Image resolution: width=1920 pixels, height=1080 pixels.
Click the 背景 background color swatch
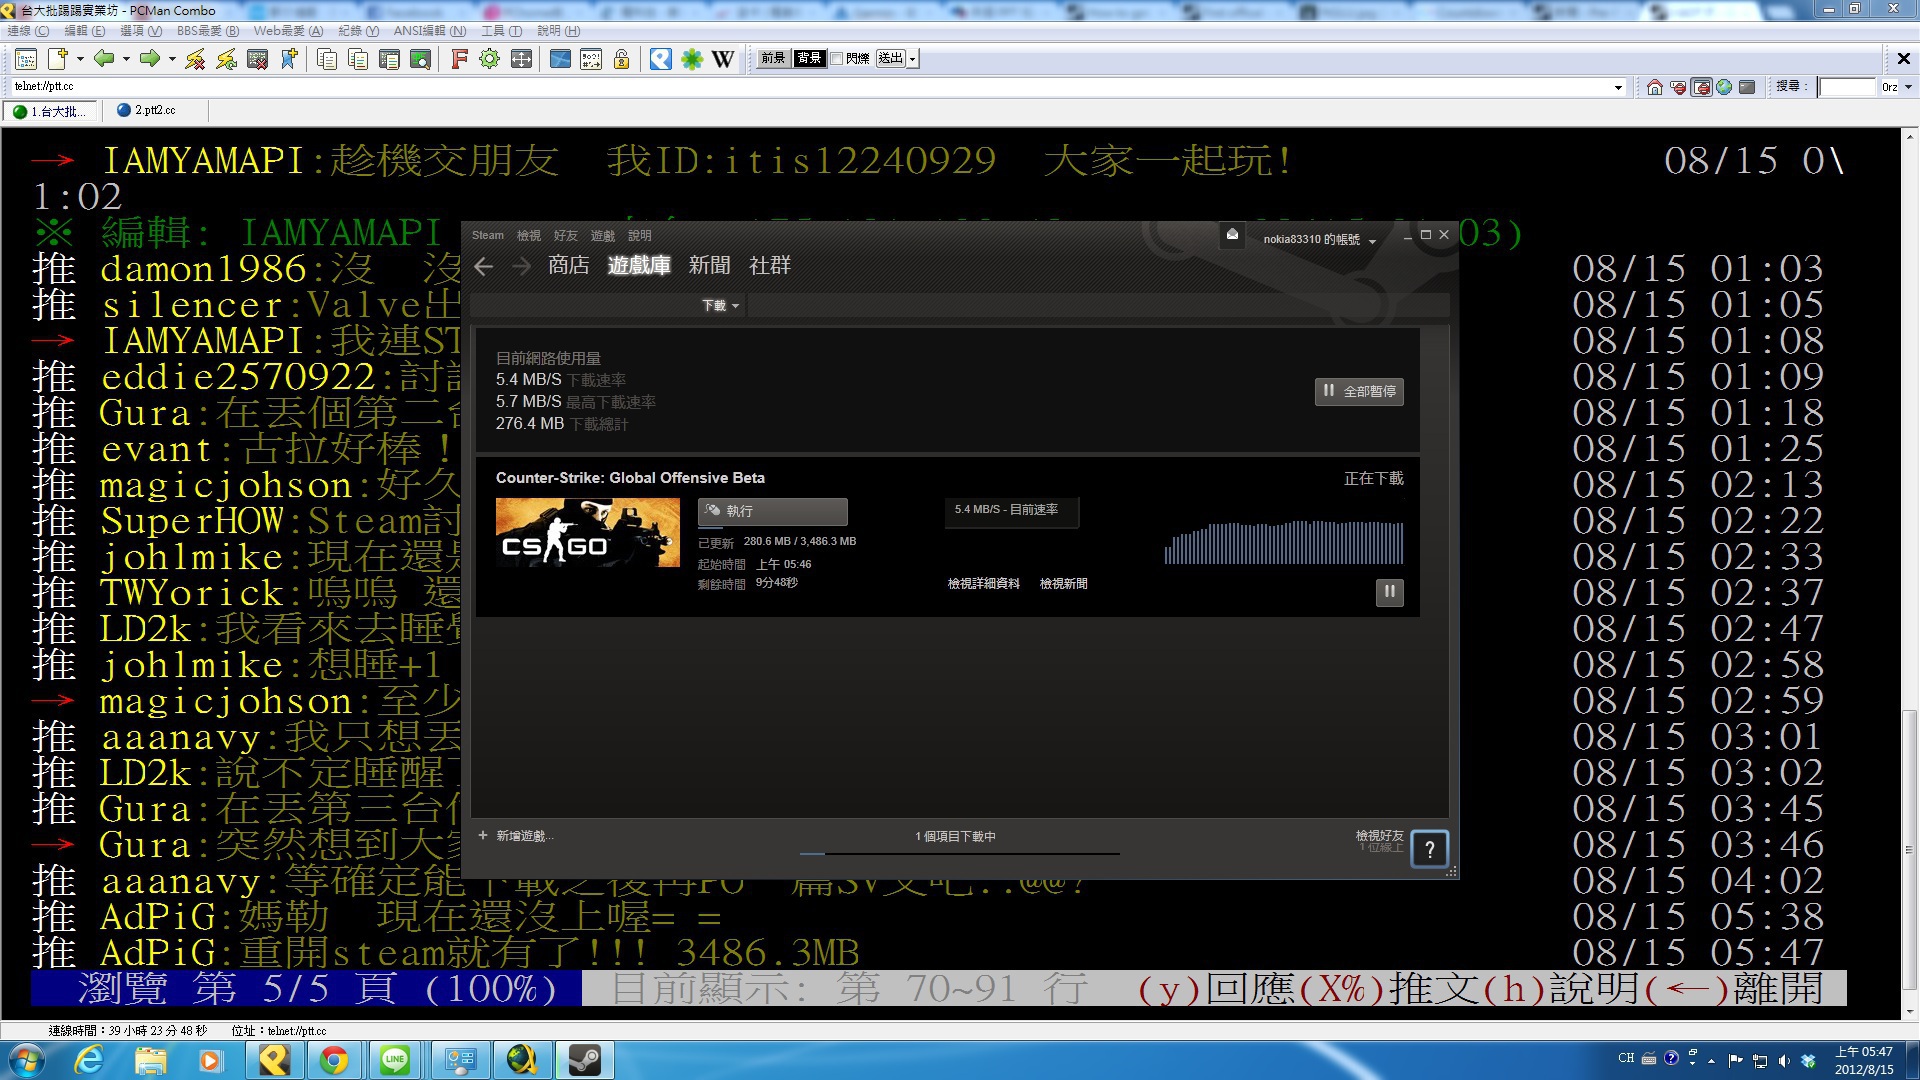(x=809, y=59)
